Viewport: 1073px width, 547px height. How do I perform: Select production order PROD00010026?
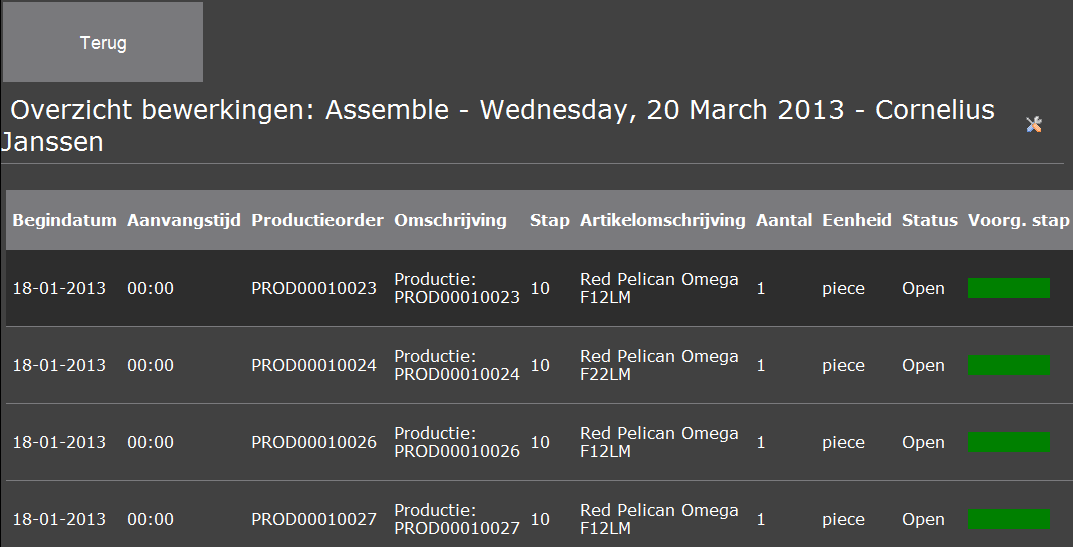pyautogui.click(x=313, y=442)
